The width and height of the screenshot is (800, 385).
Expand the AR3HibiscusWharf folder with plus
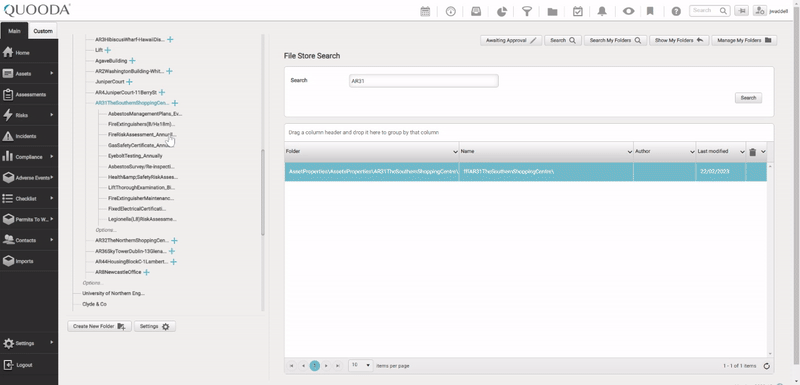coord(170,39)
